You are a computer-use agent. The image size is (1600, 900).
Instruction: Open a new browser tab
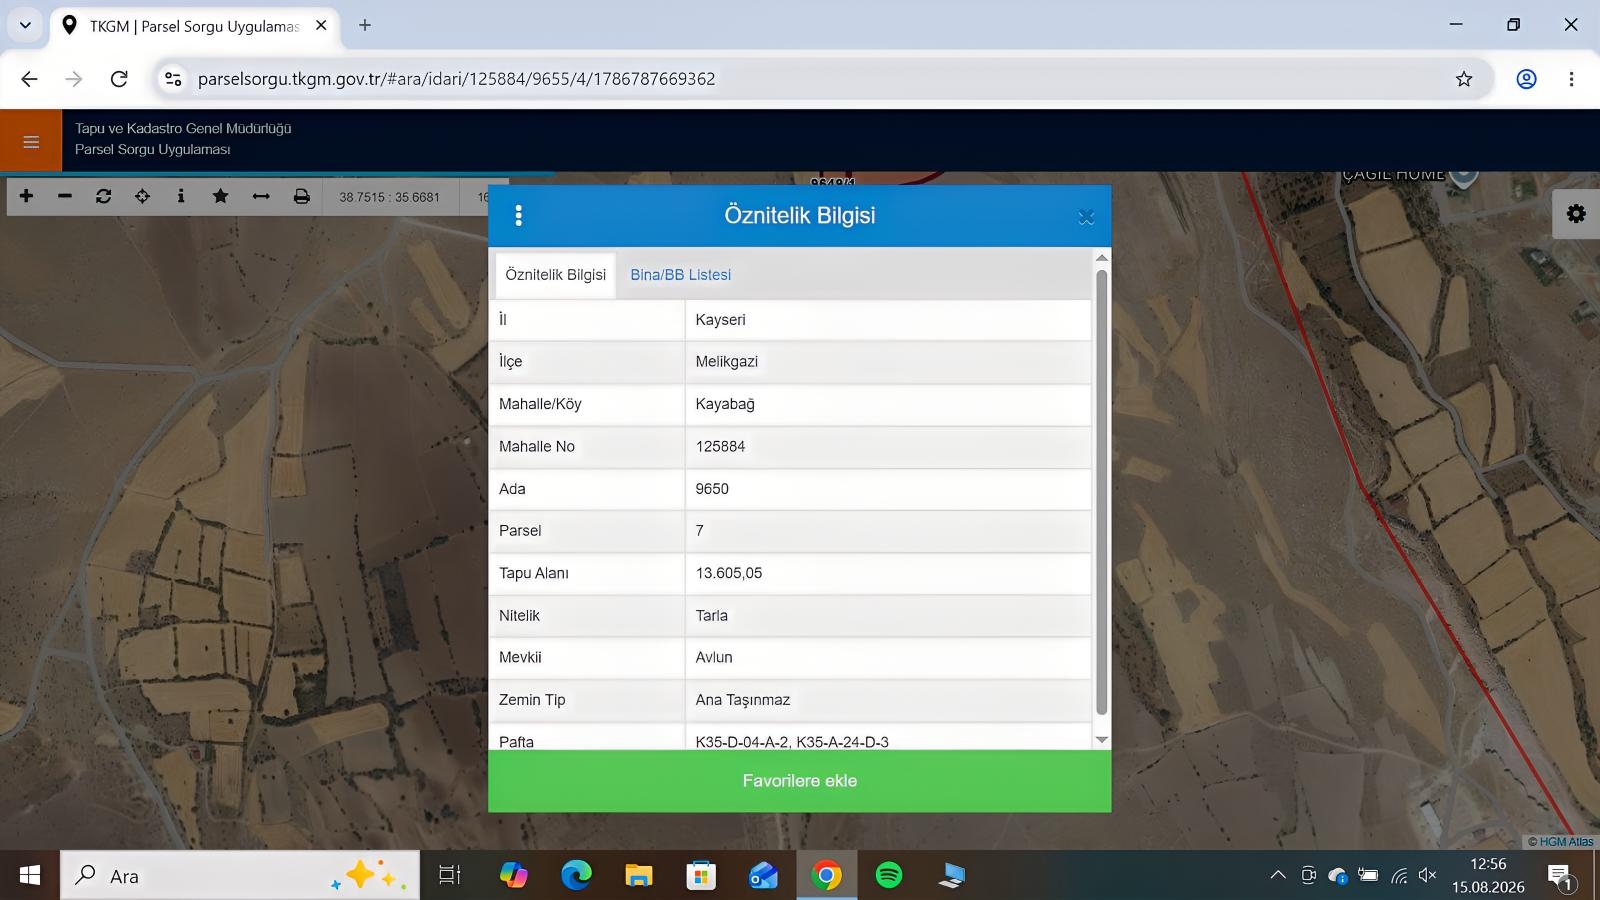point(365,25)
